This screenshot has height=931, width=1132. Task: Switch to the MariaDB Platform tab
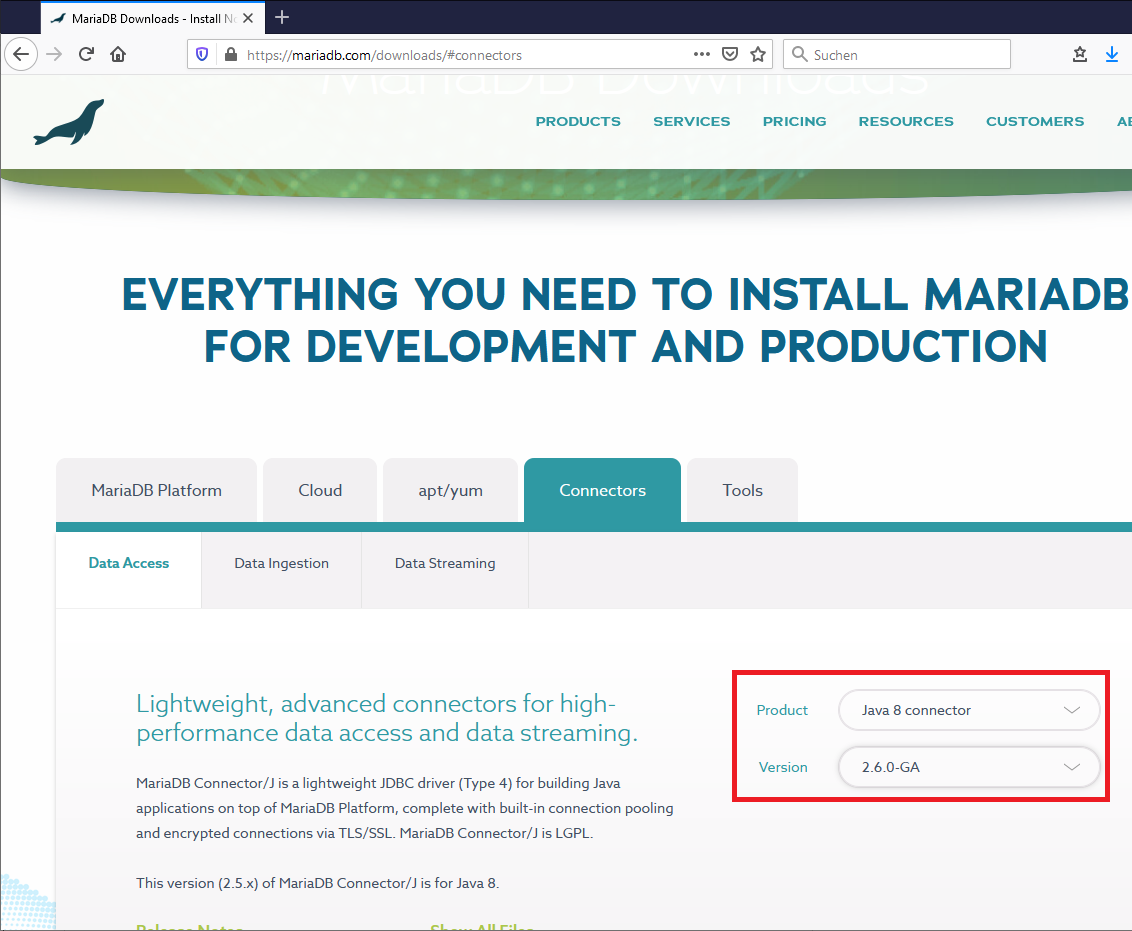[157, 490]
